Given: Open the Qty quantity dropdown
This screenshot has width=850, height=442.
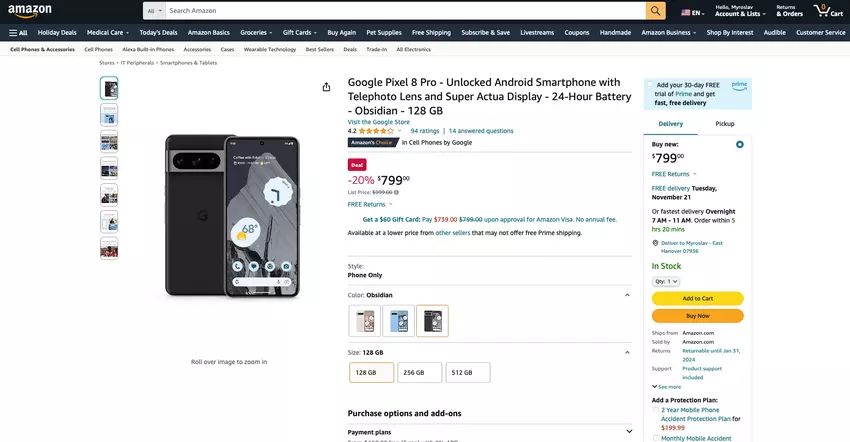Looking at the screenshot, I should 666,281.
